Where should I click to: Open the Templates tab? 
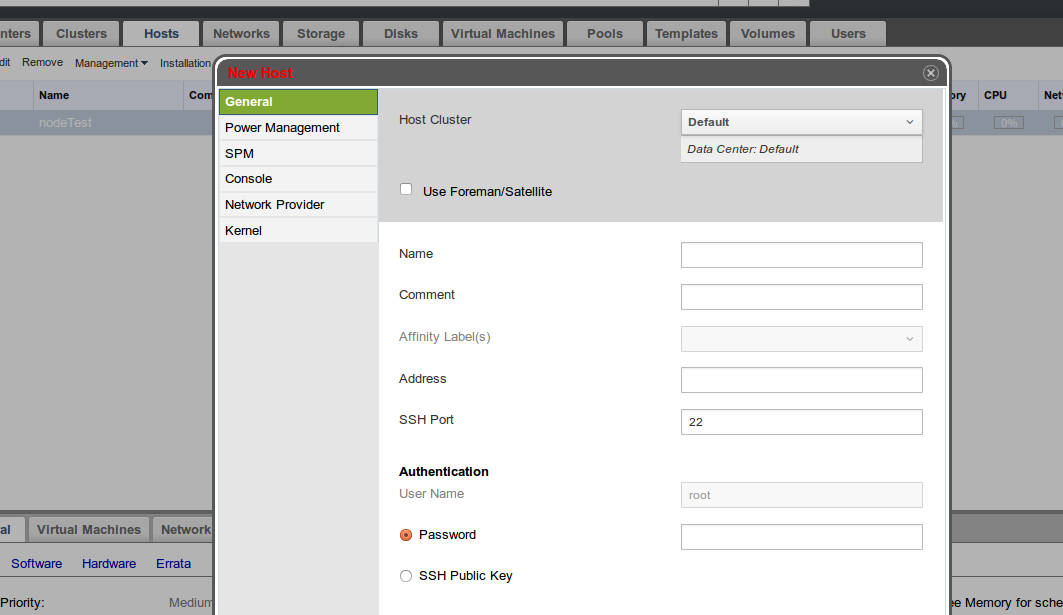[686, 34]
